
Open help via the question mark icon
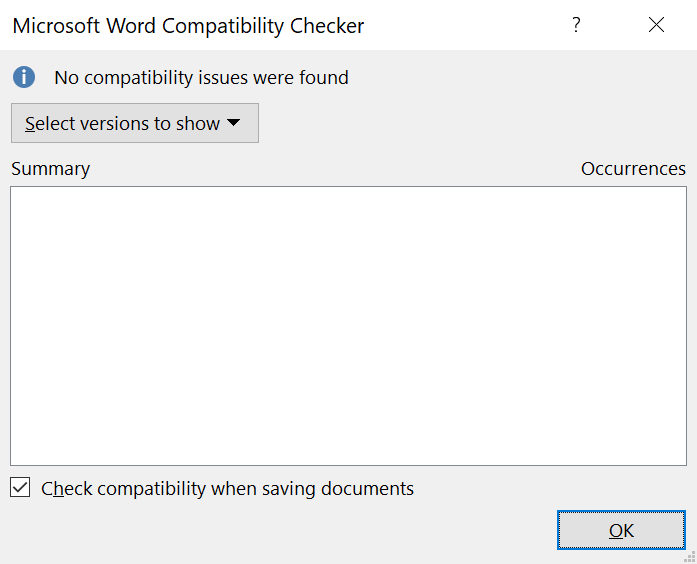pos(576,25)
